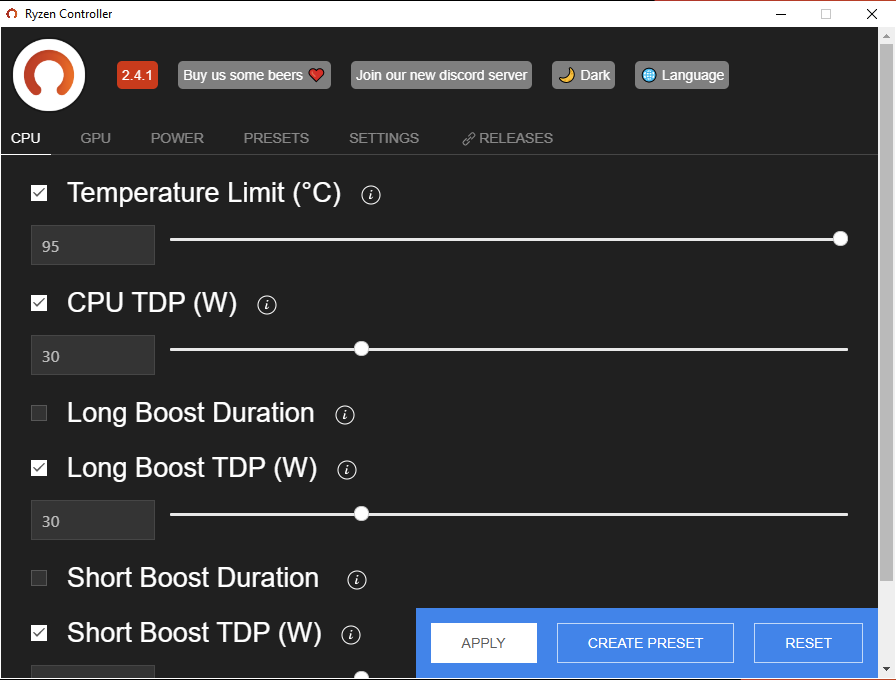Go to the SETTINGS tab

tap(384, 138)
